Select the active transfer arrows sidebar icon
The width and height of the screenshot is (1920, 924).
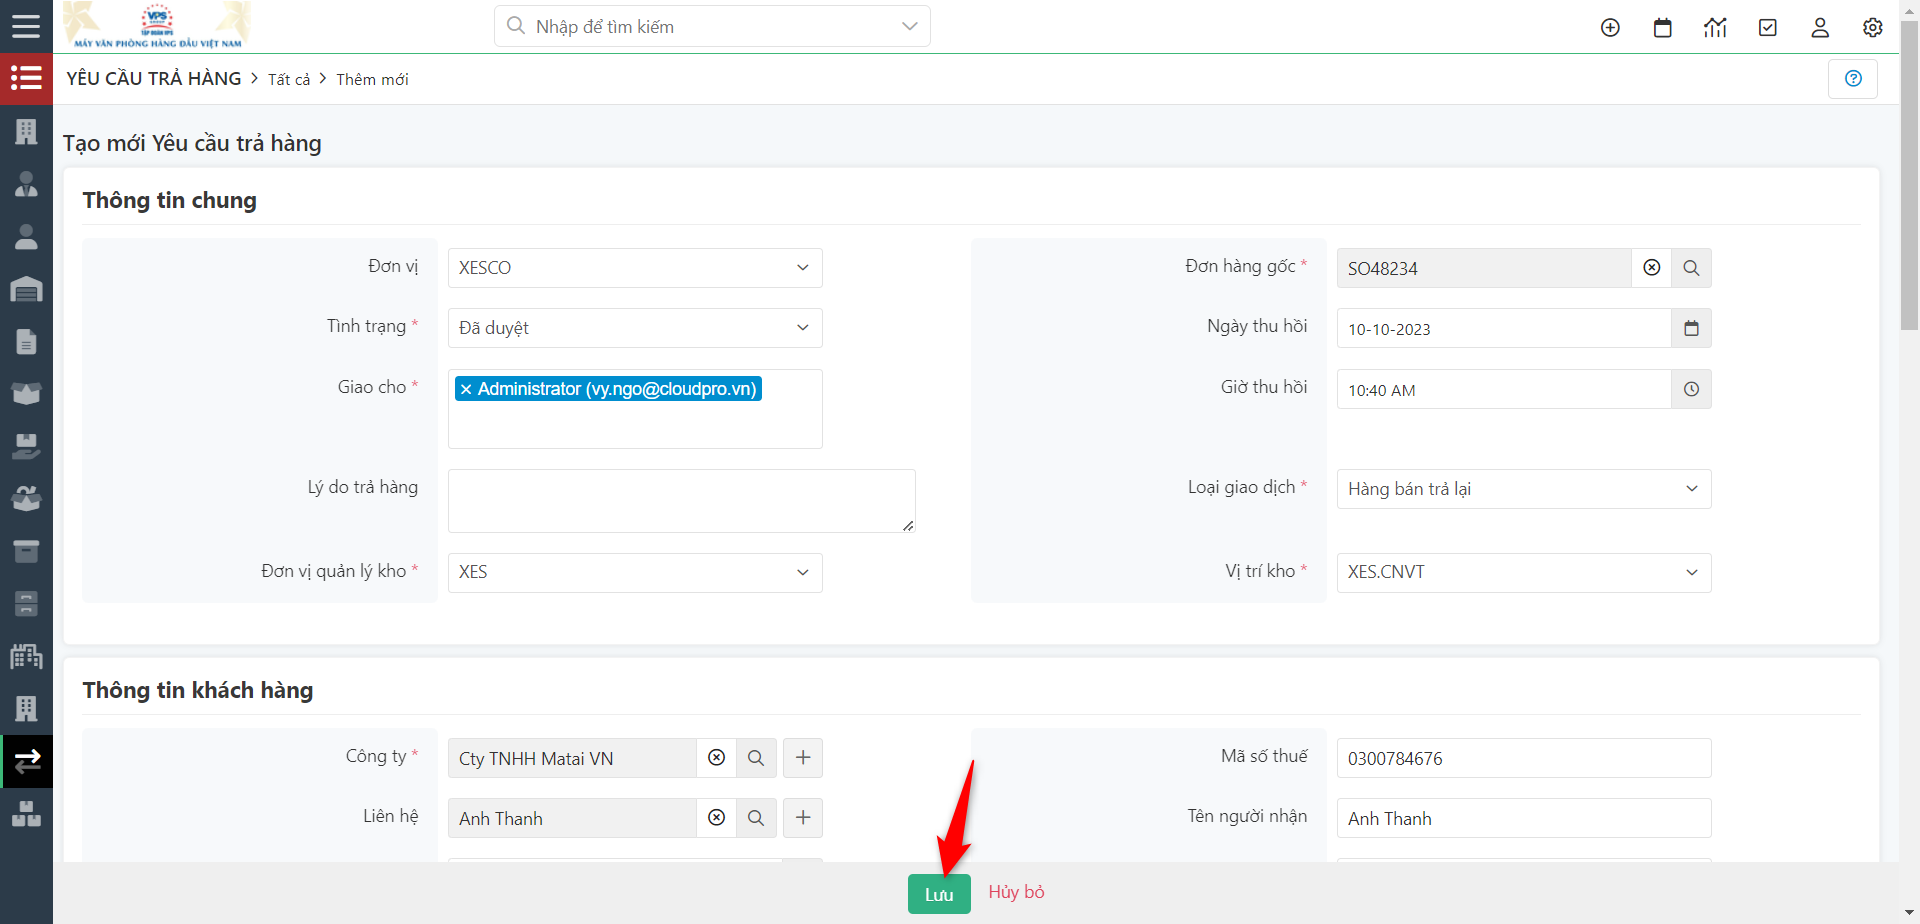coord(27,761)
